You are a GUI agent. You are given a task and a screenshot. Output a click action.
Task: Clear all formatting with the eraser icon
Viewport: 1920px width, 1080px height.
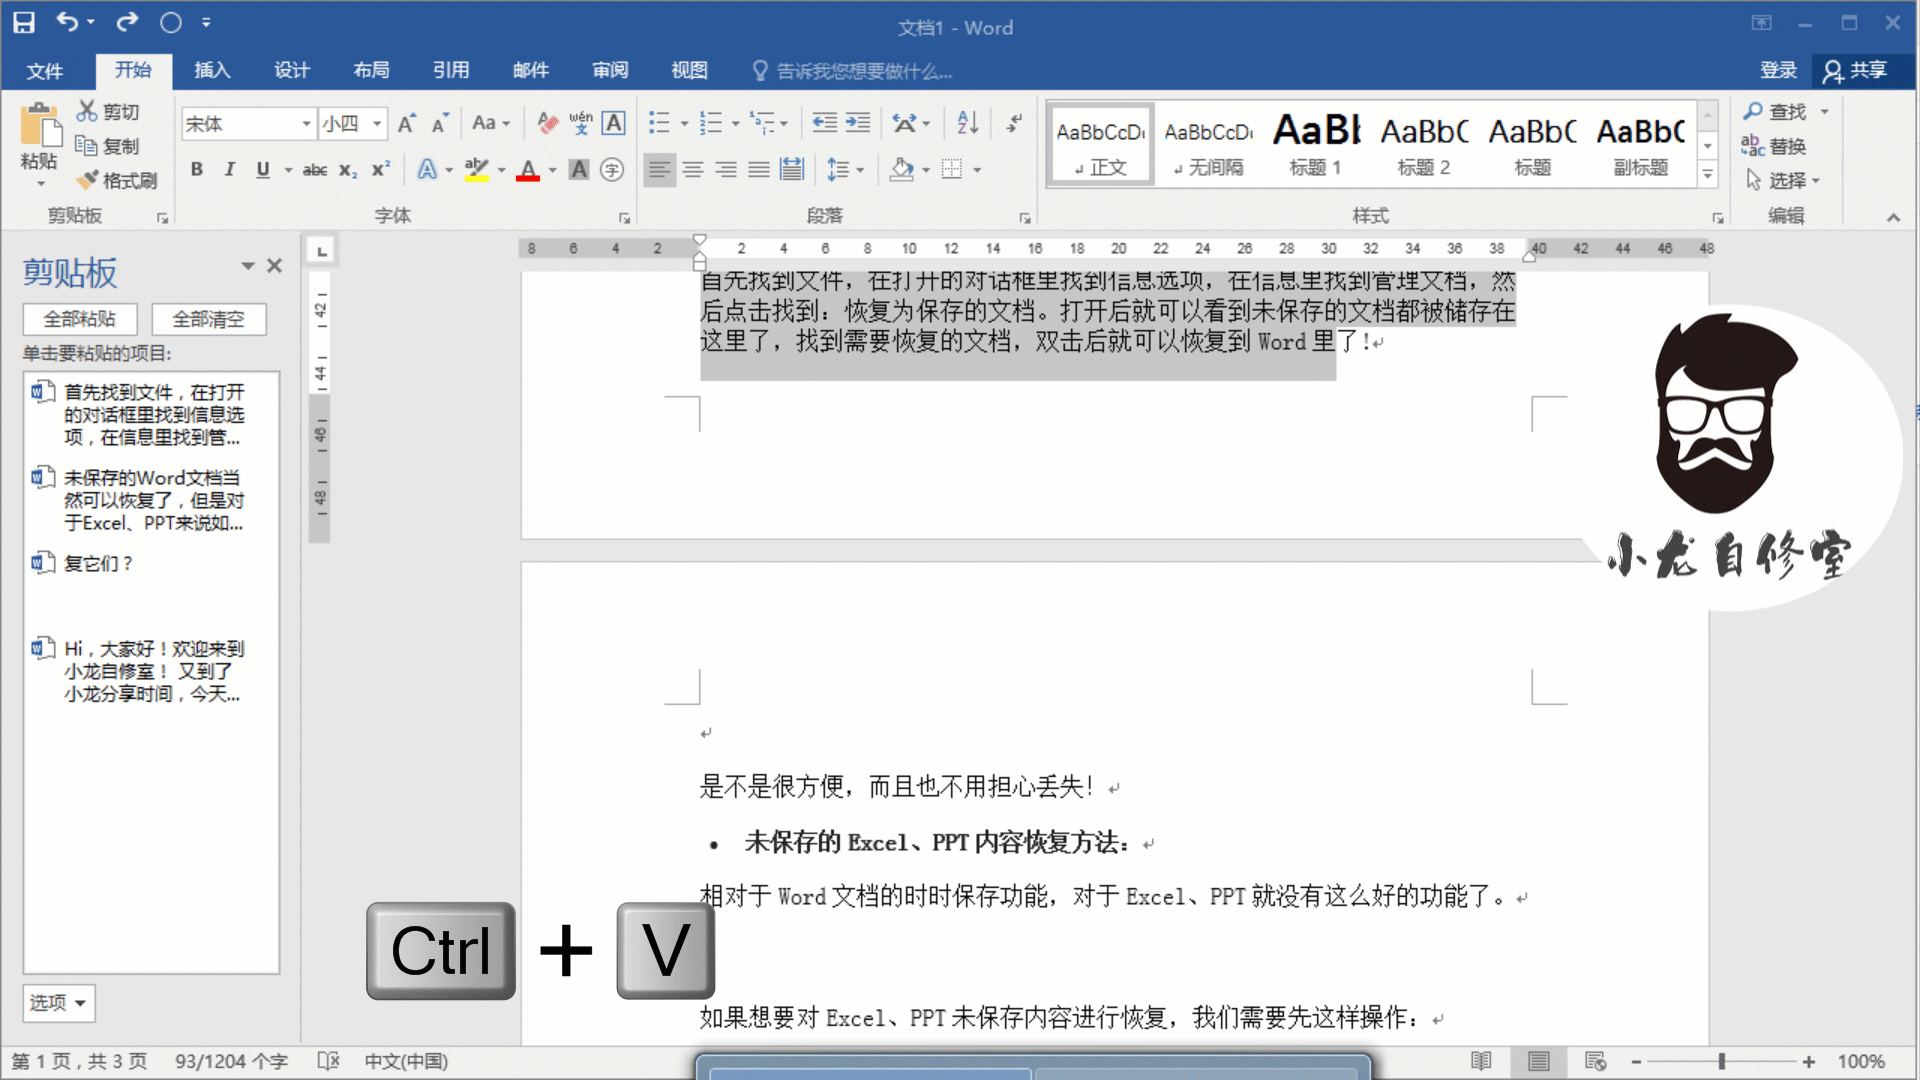tap(547, 123)
